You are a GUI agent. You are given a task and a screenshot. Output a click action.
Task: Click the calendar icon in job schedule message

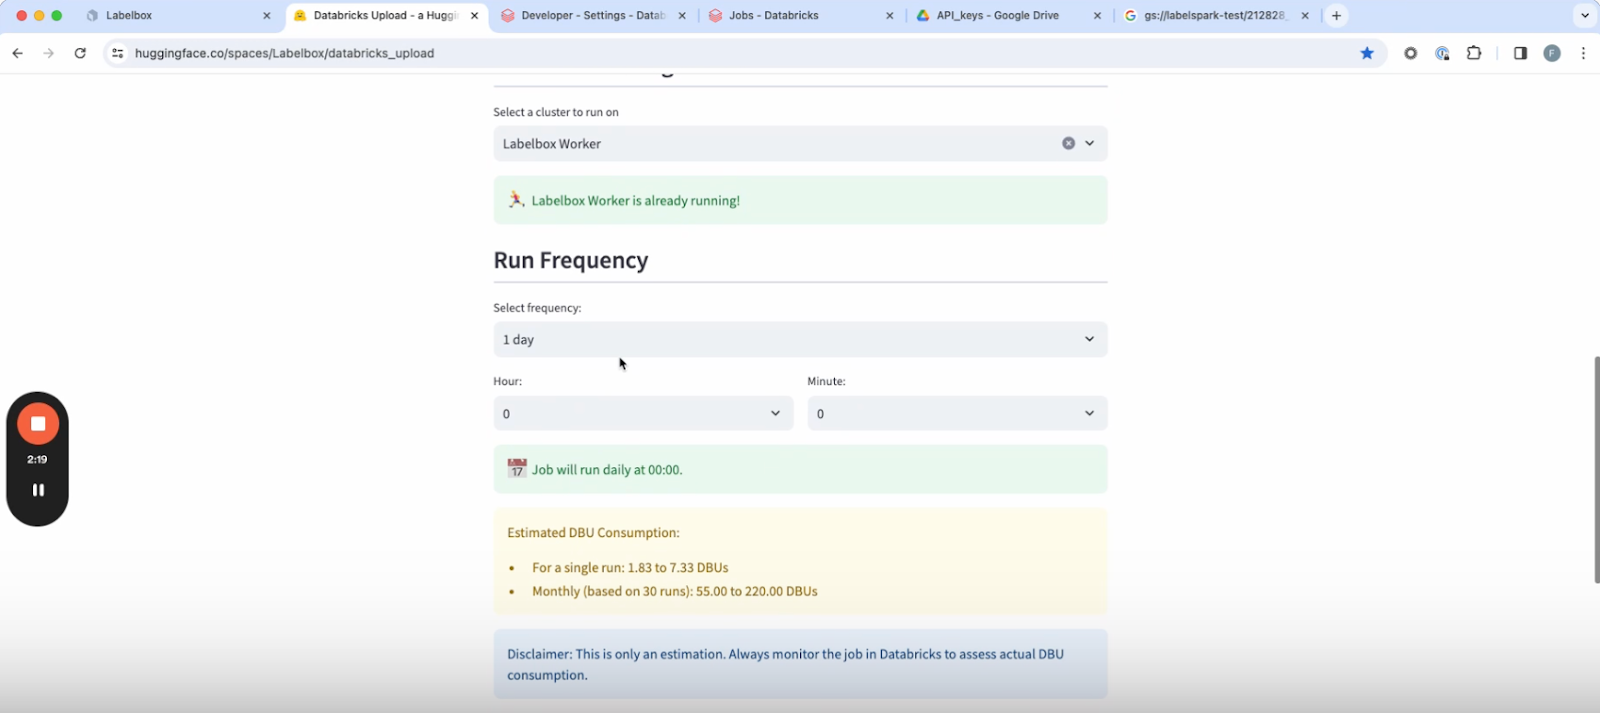(517, 468)
